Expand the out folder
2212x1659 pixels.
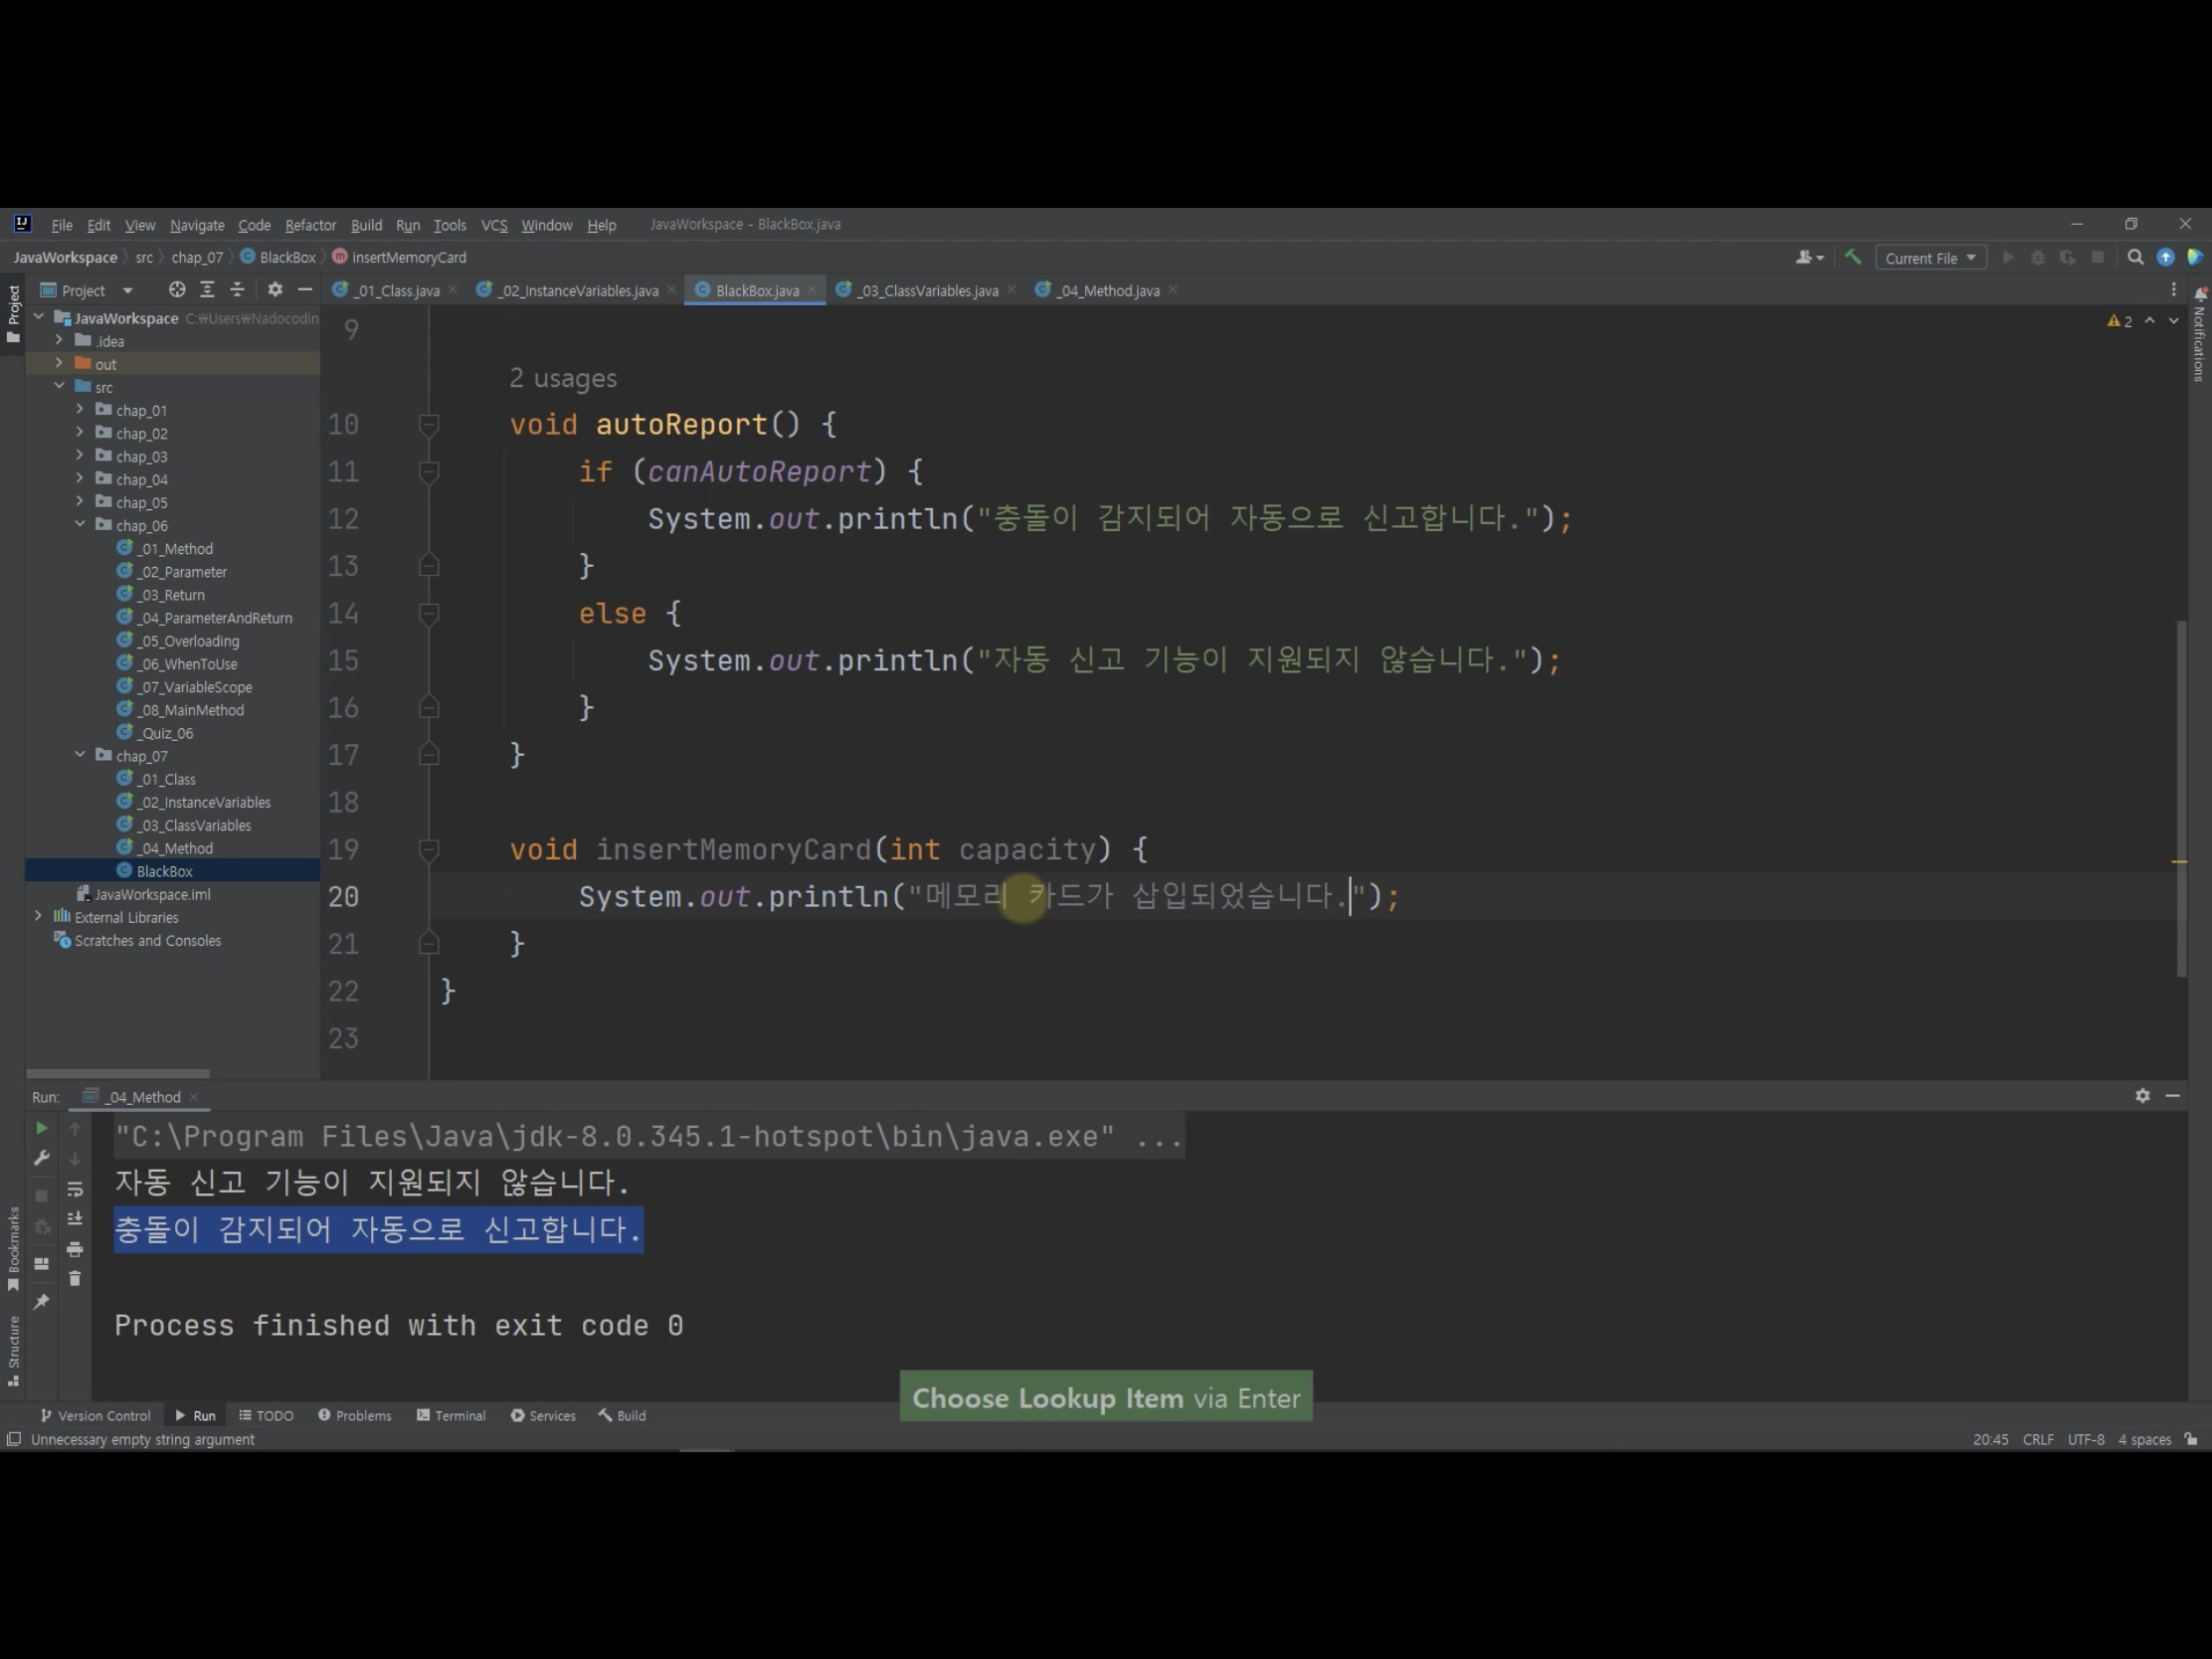[59, 363]
